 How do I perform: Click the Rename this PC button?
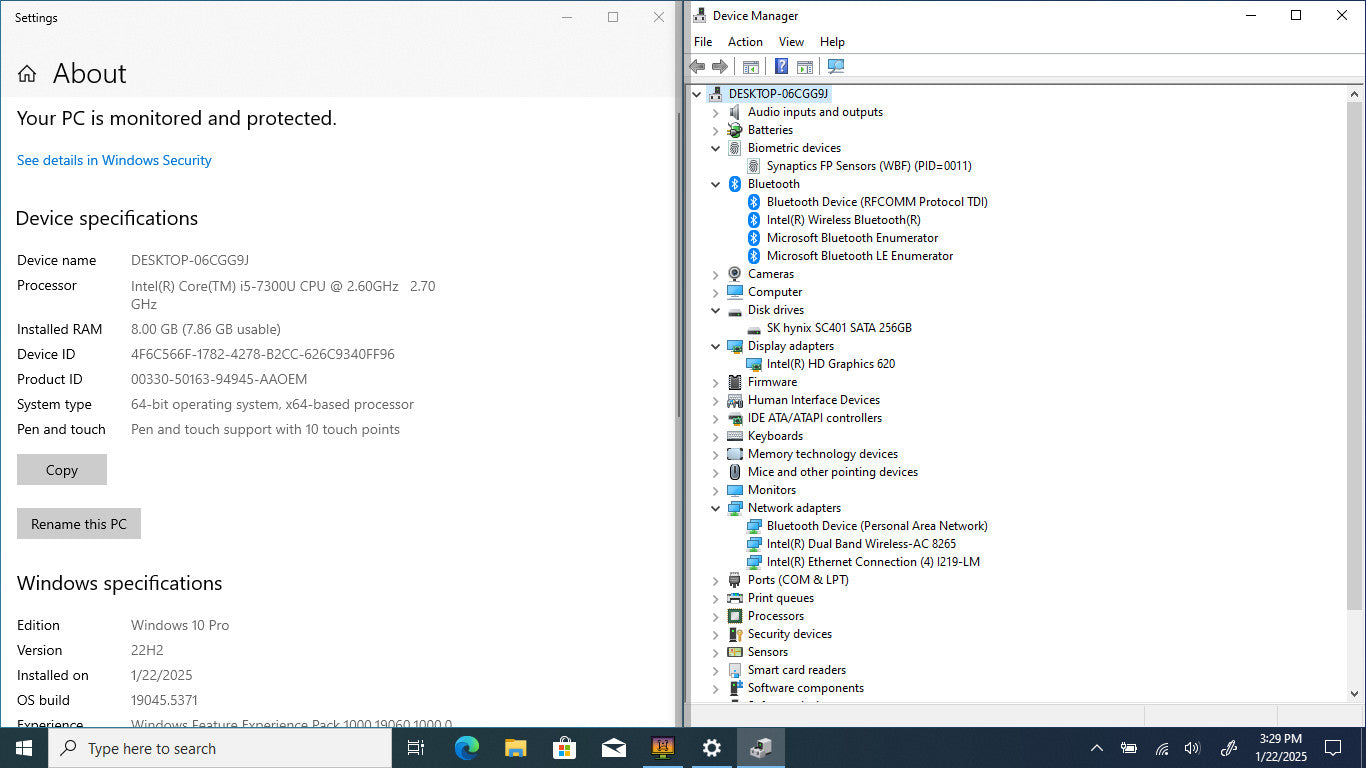click(79, 524)
